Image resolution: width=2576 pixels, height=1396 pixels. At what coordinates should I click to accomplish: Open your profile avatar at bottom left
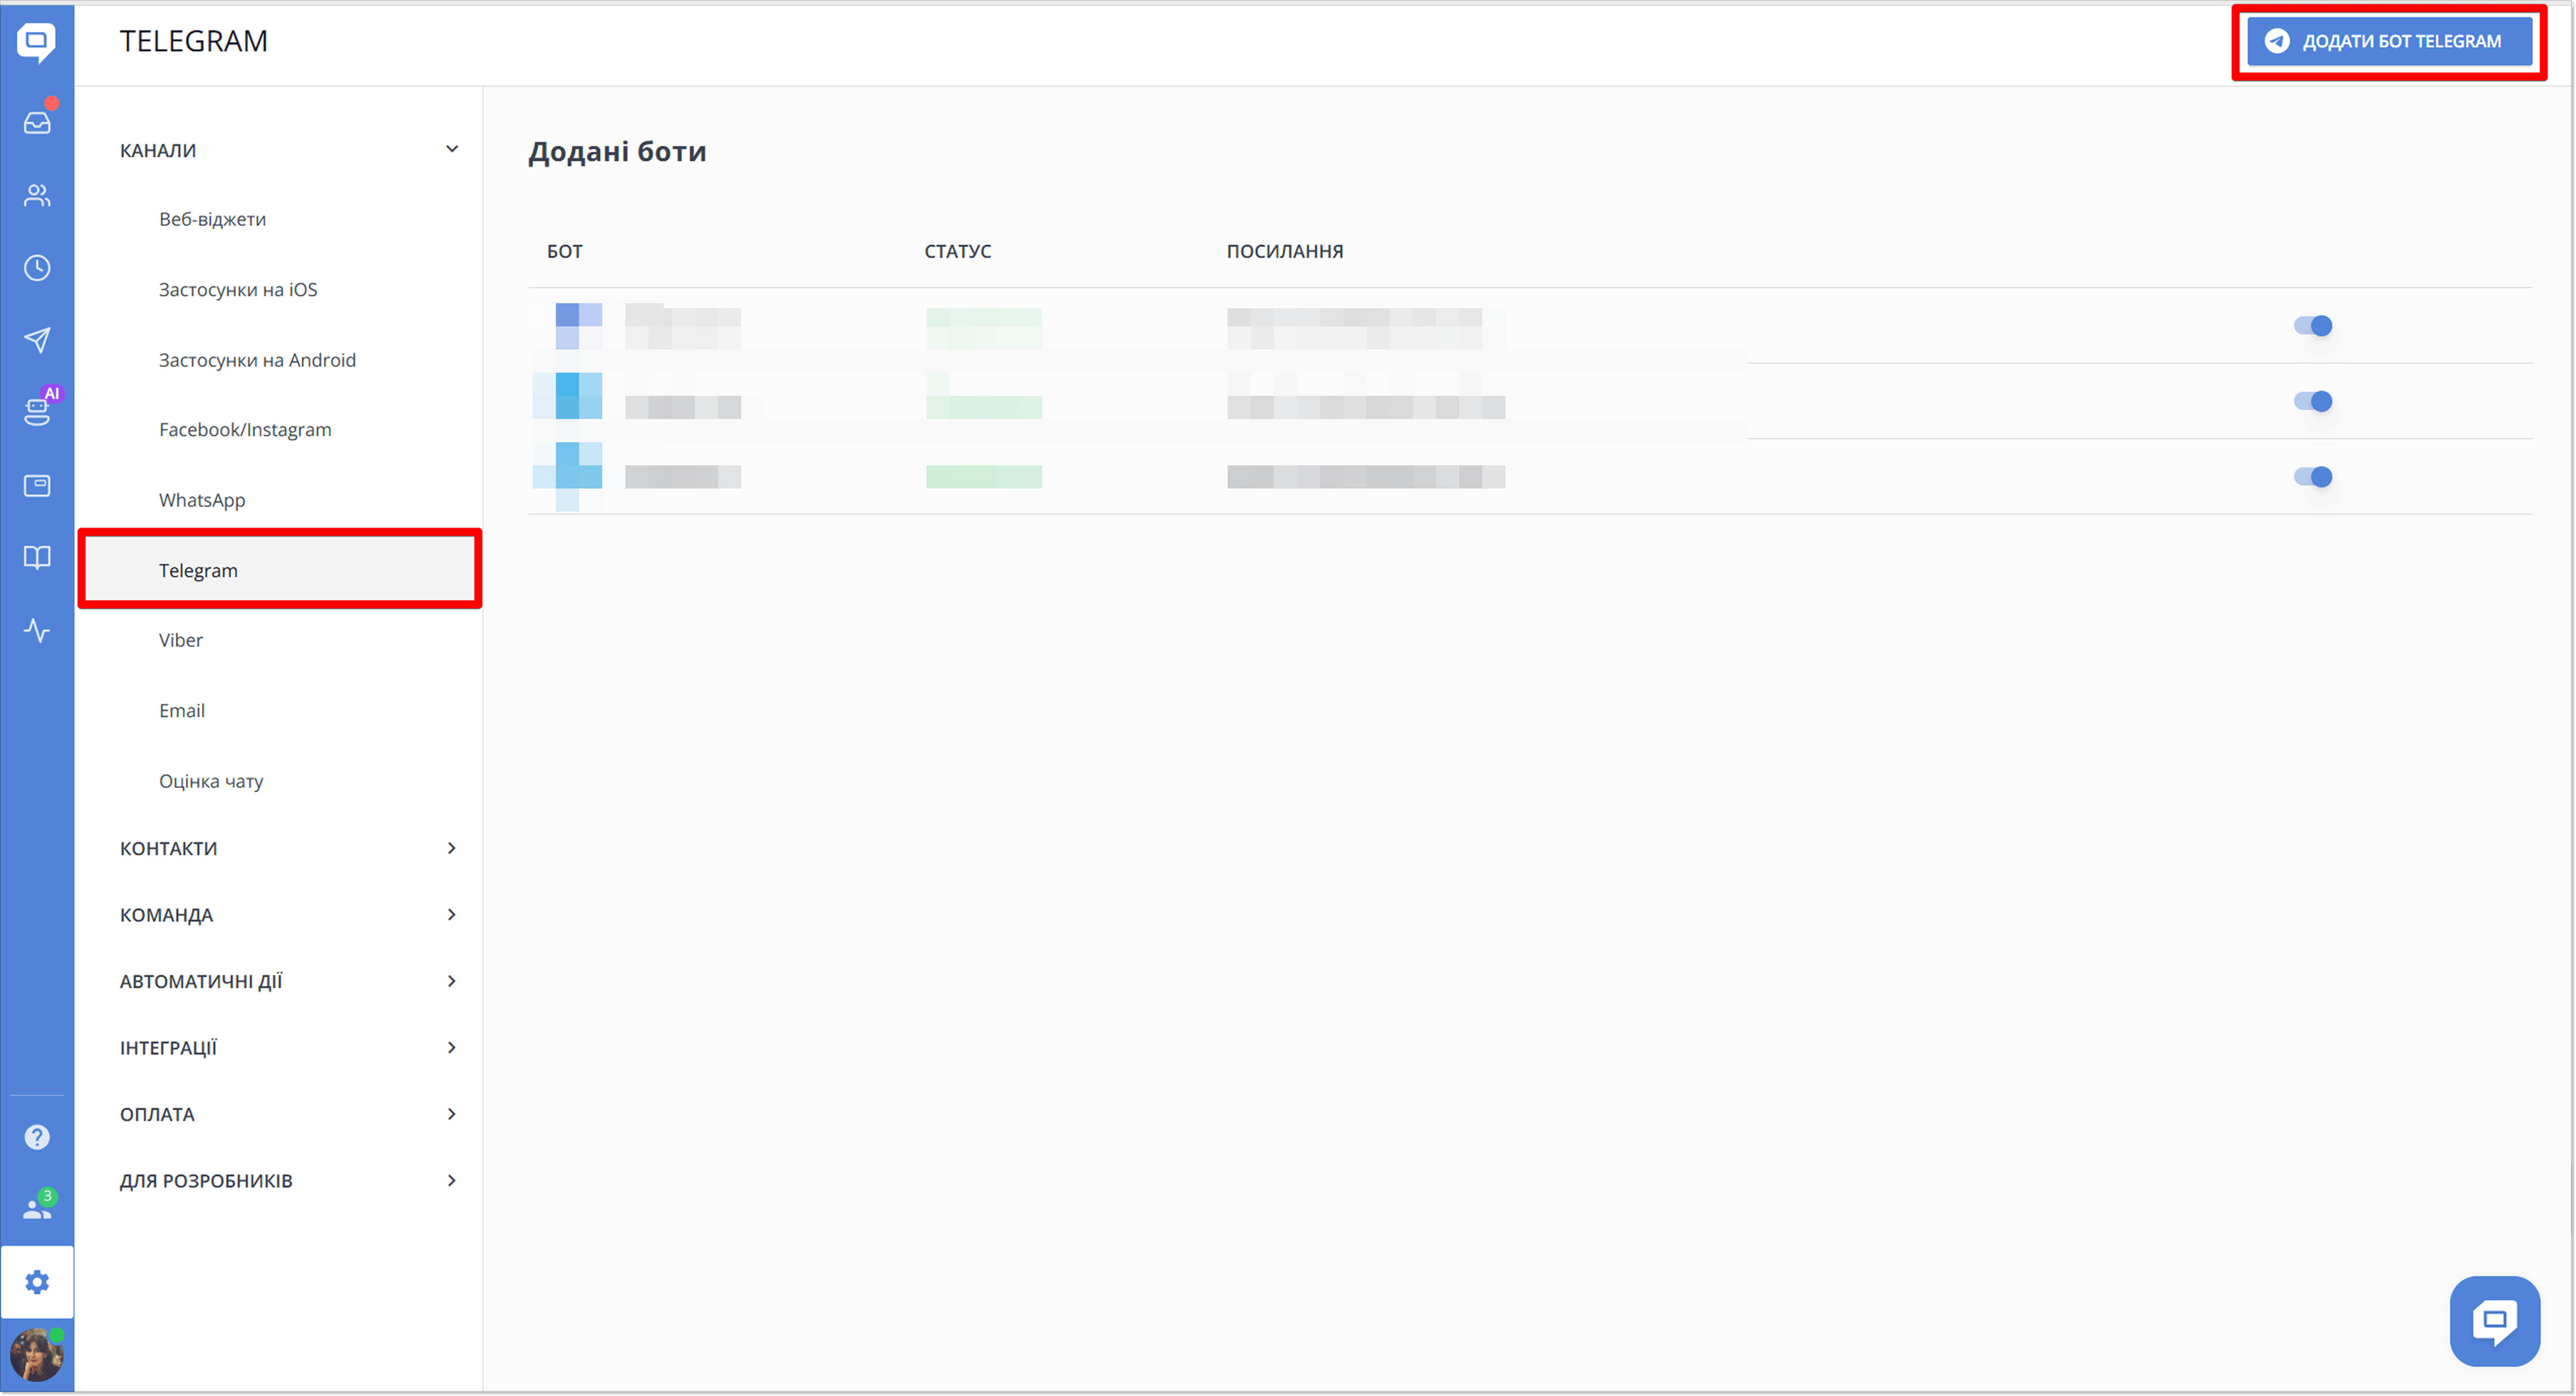[x=38, y=1355]
